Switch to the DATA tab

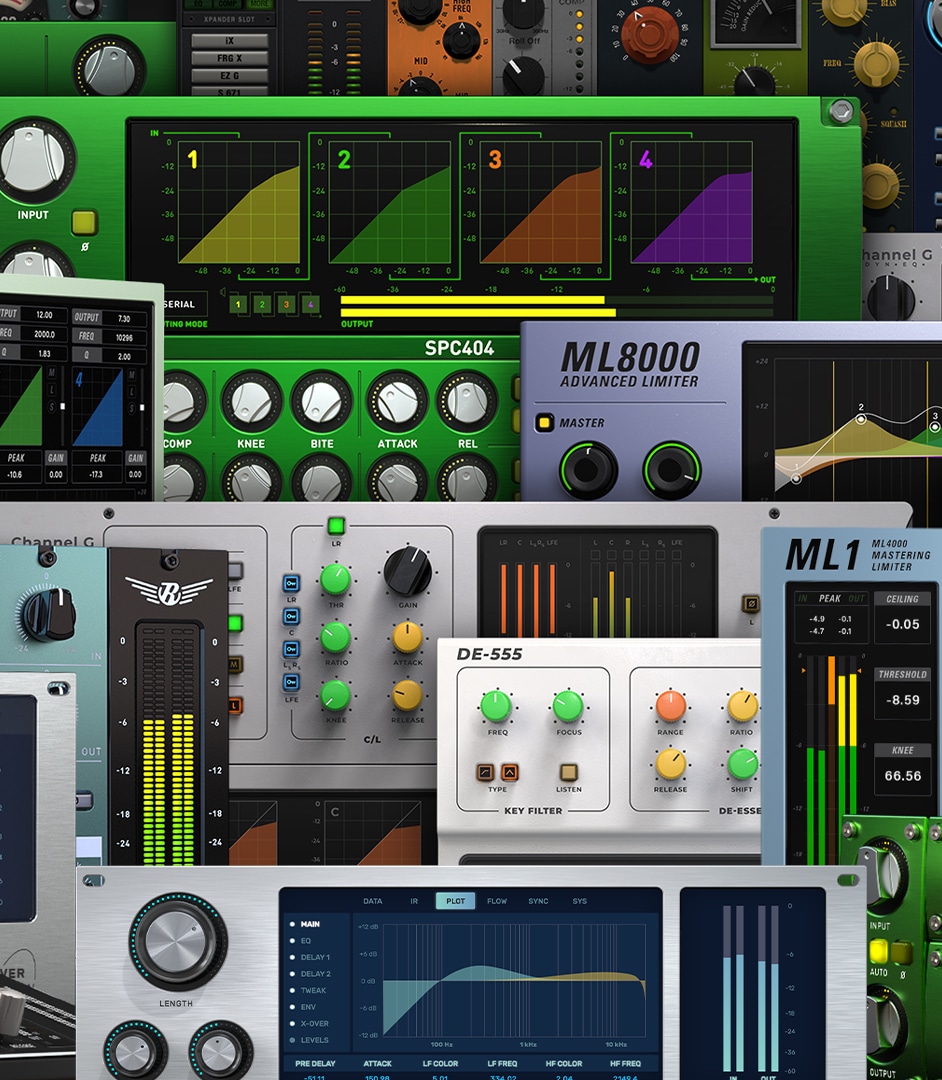pos(373,901)
